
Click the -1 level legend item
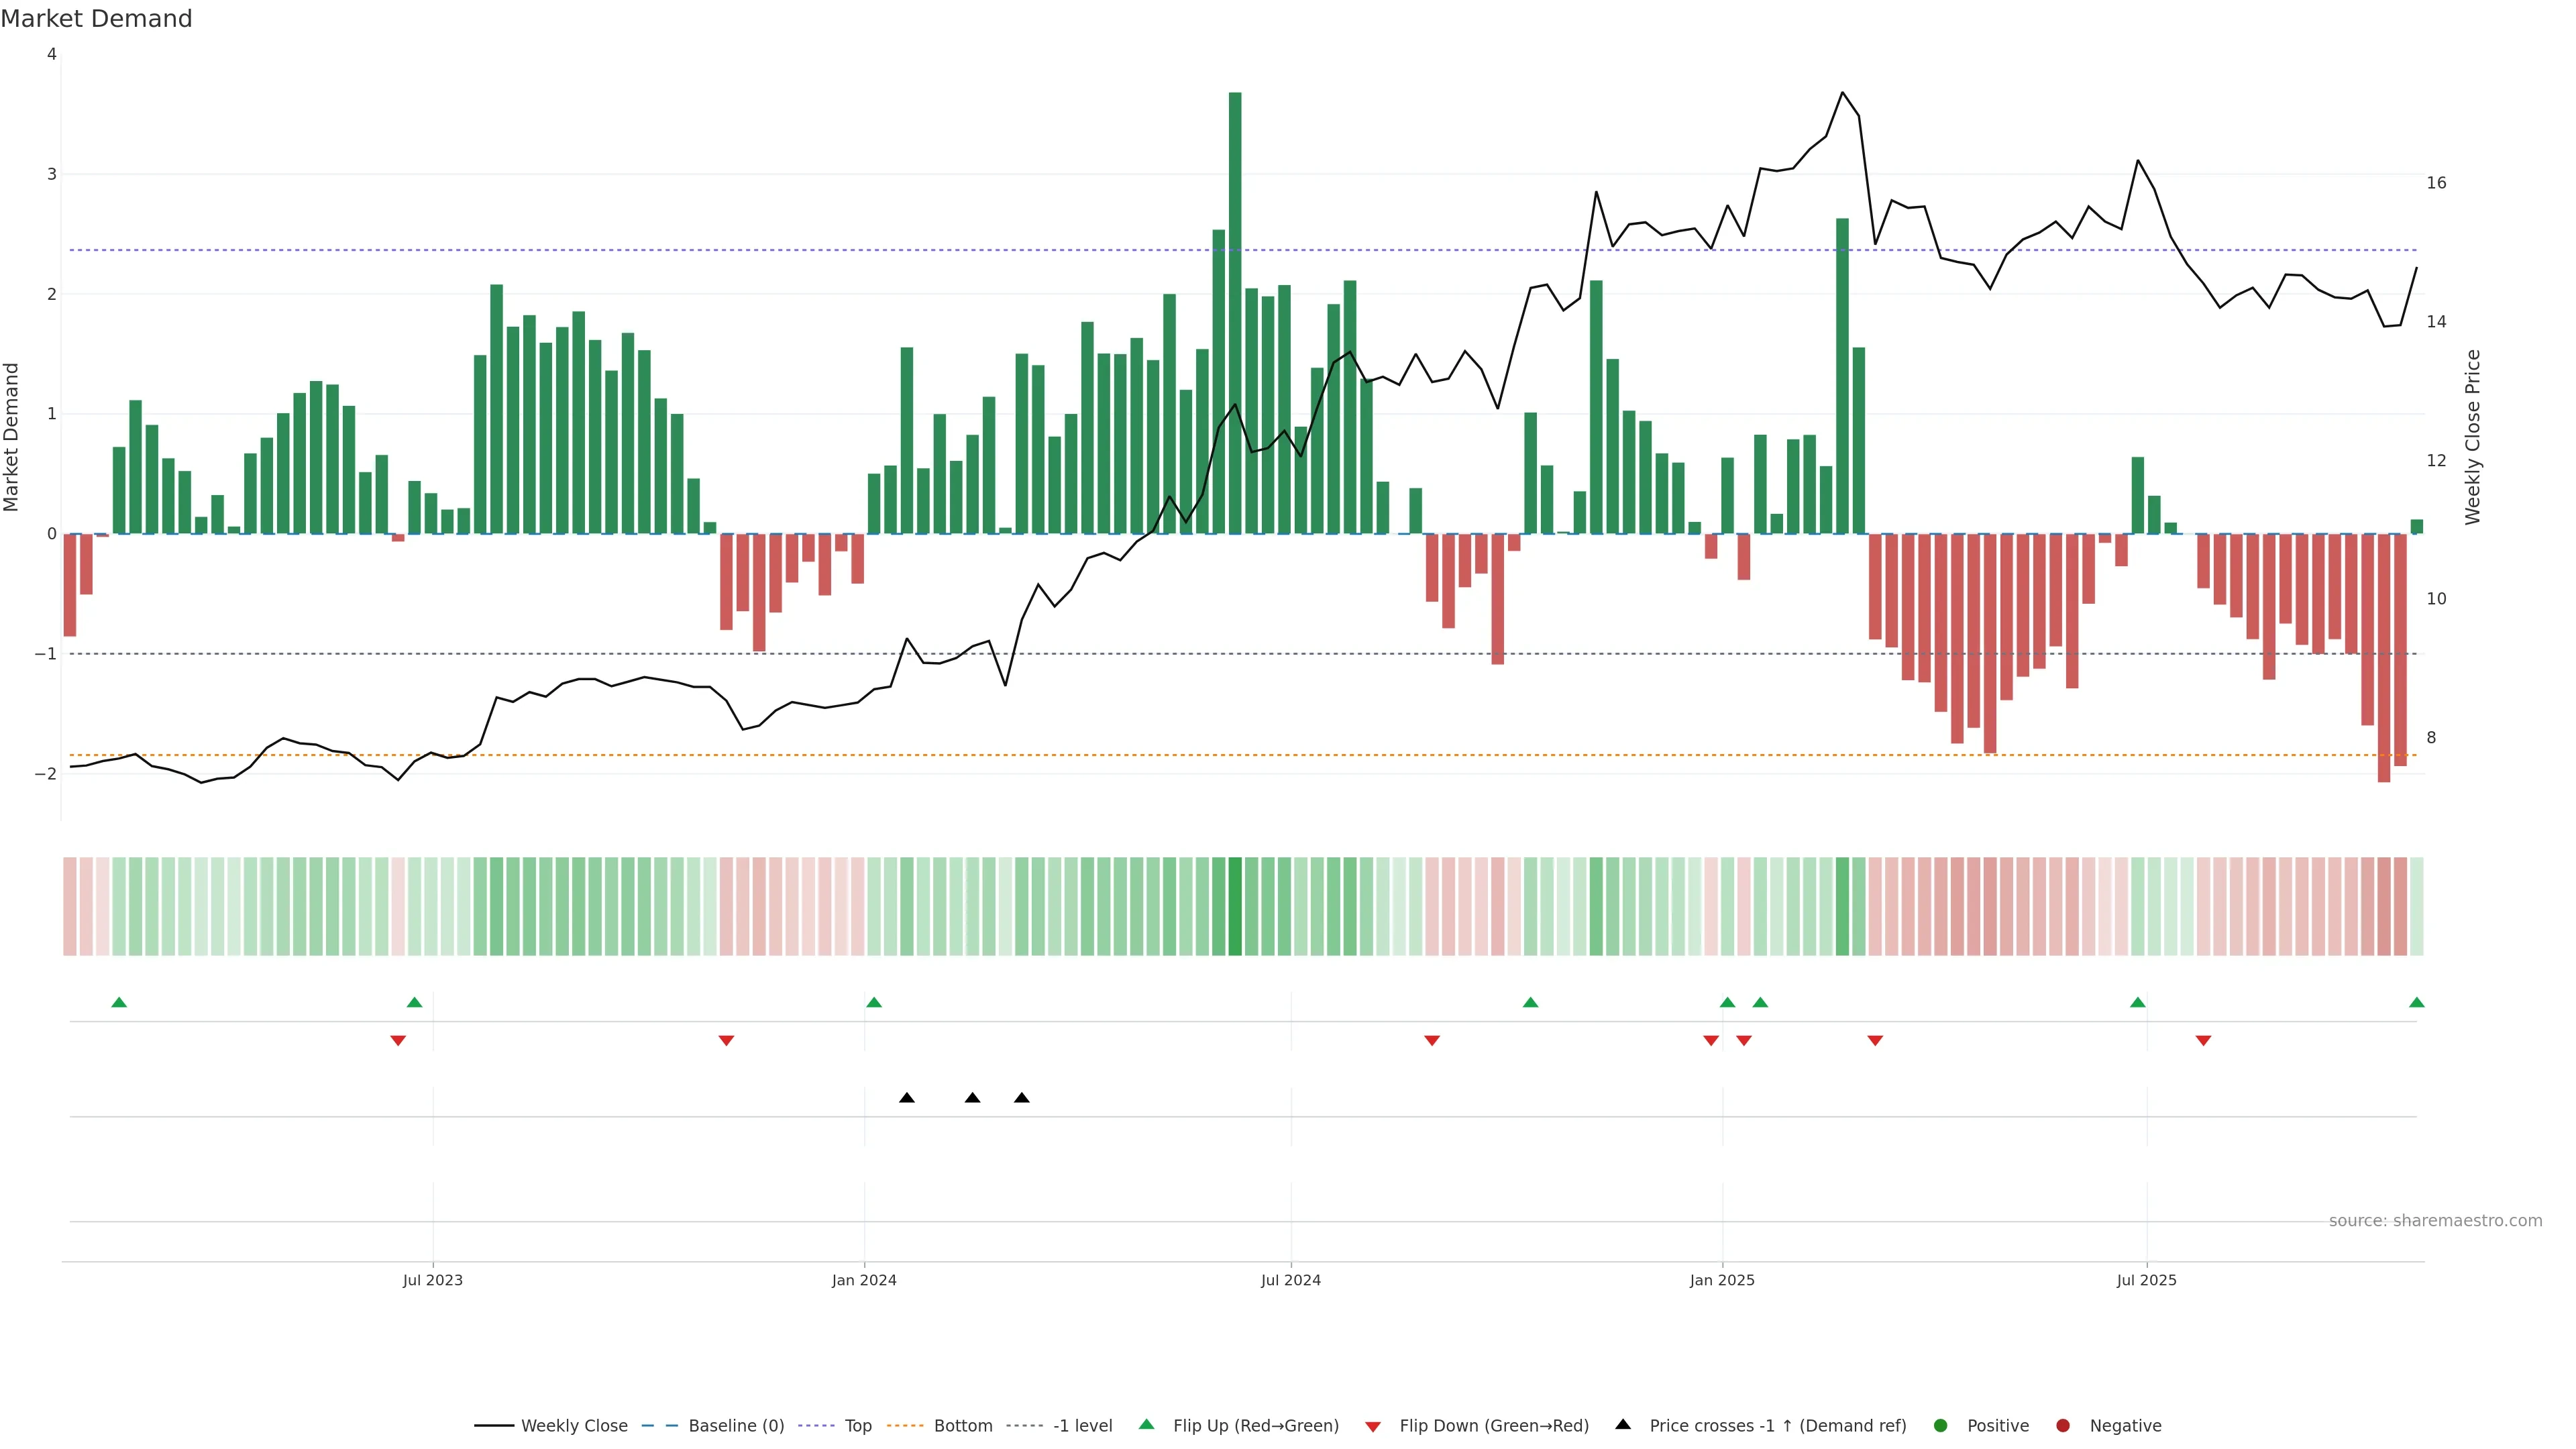coord(1082,1425)
